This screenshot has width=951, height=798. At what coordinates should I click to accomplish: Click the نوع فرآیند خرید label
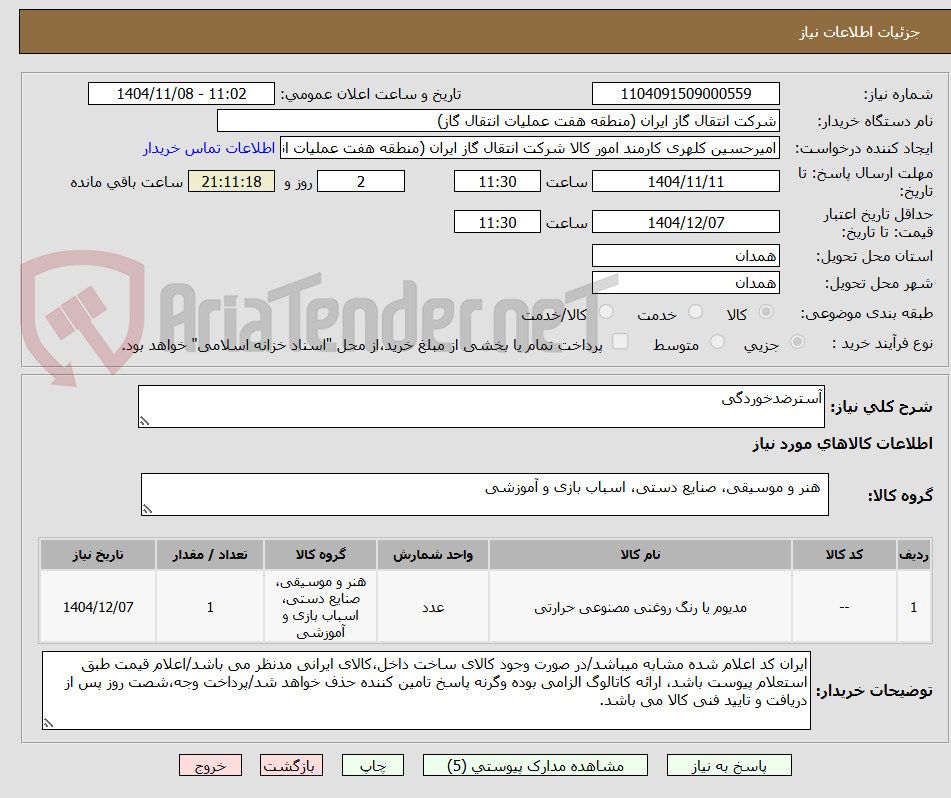coord(882,343)
